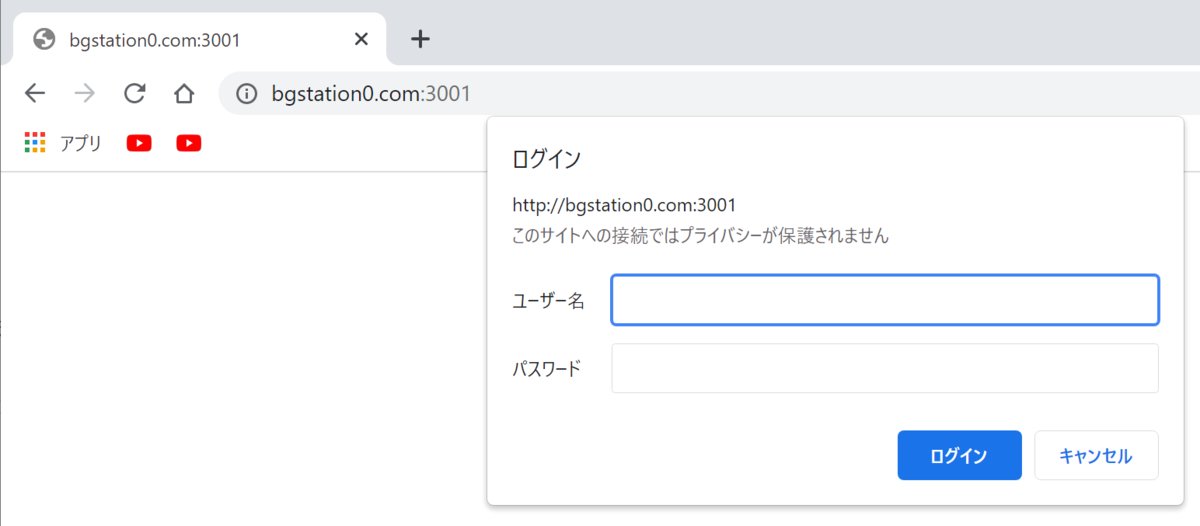Click the blue ログイン button
The height and width of the screenshot is (526, 1200).
coord(959,455)
